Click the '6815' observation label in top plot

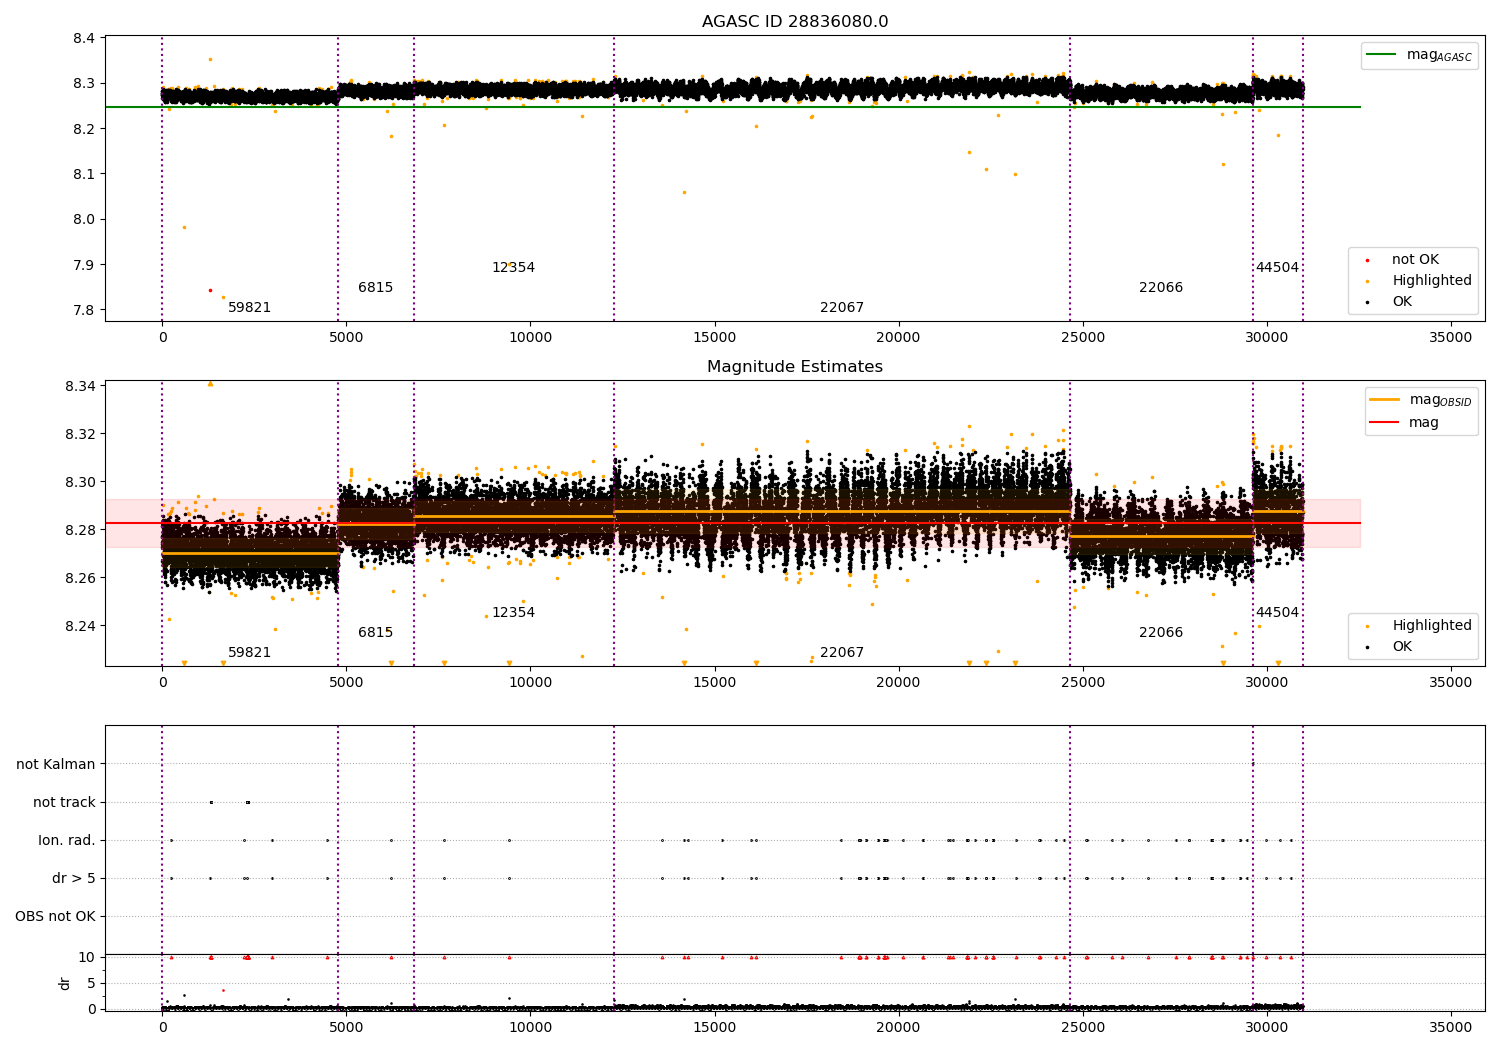tap(375, 288)
